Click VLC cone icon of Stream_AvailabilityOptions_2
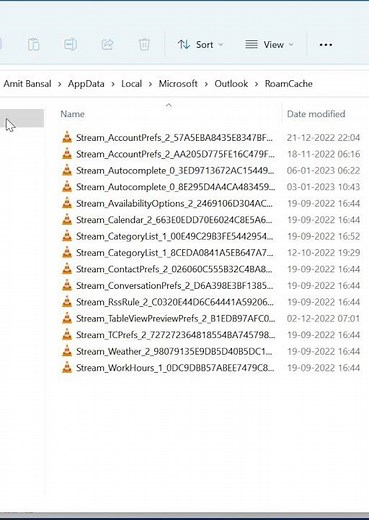Image resolution: width=369 pixels, height=520 pixels. coord(67,203)
